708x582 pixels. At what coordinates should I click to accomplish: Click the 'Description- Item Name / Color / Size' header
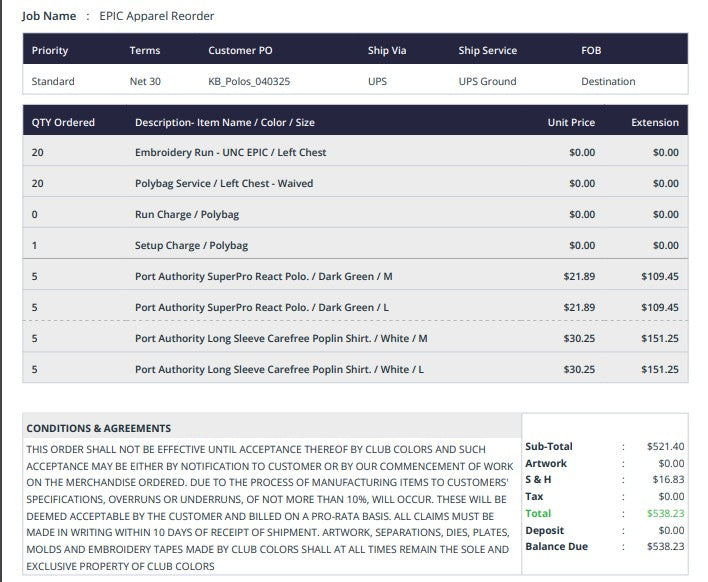(x=225, y=122)
